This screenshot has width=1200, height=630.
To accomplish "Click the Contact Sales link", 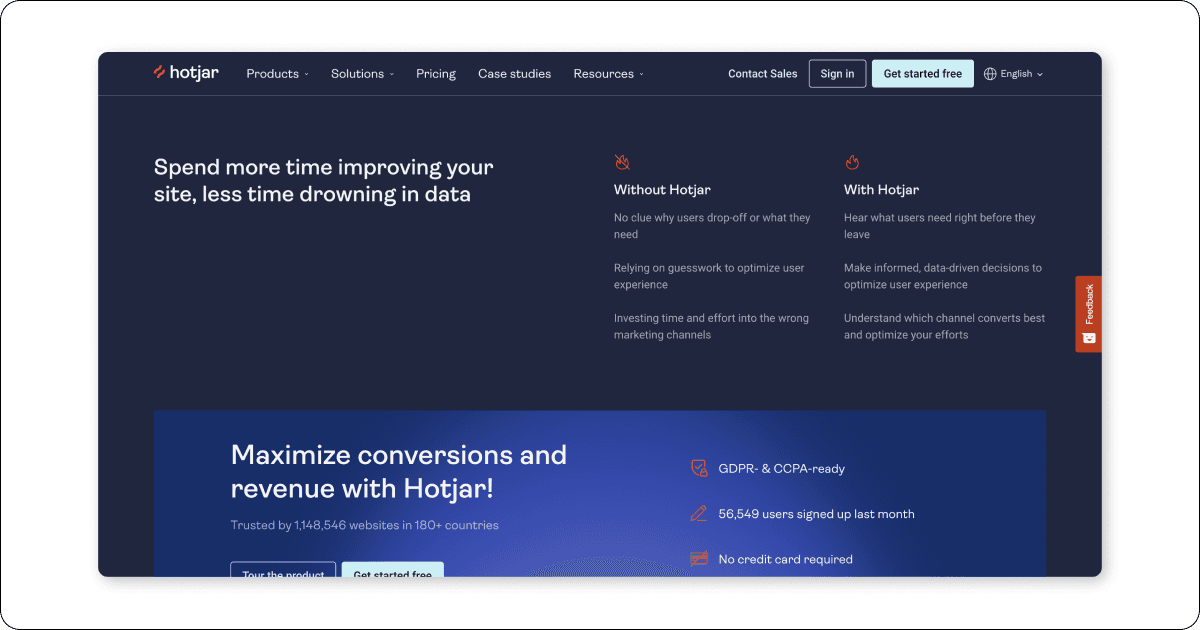I will (x=763, y=74).
